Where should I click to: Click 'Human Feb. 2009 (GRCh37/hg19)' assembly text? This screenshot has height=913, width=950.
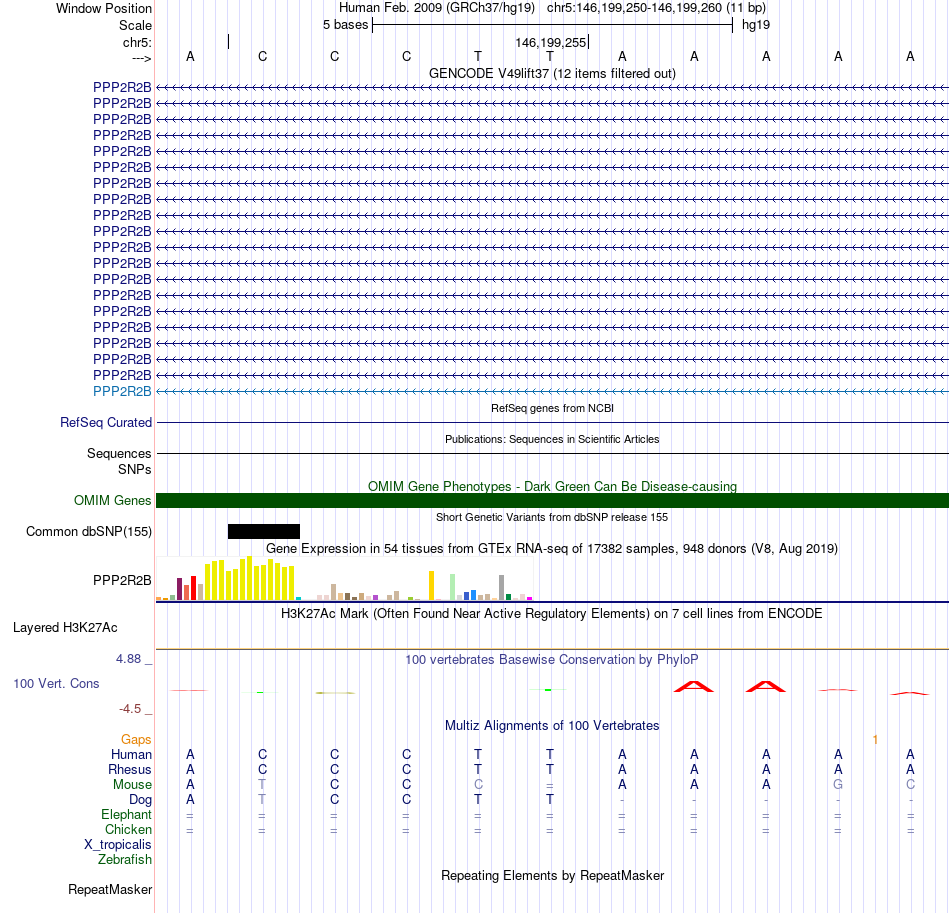click(x=437, y=8)
